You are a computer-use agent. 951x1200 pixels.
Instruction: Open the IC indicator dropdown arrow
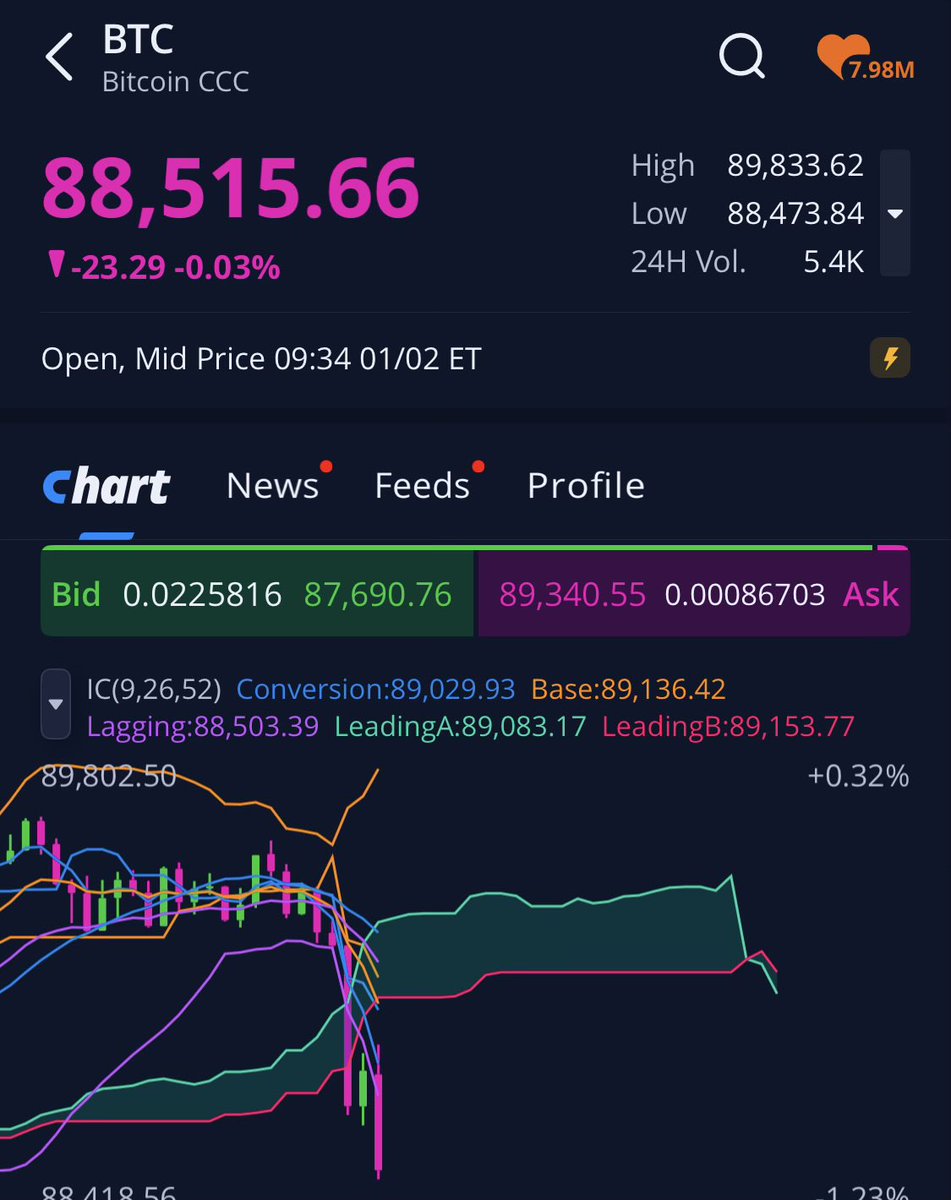[56, 704]
